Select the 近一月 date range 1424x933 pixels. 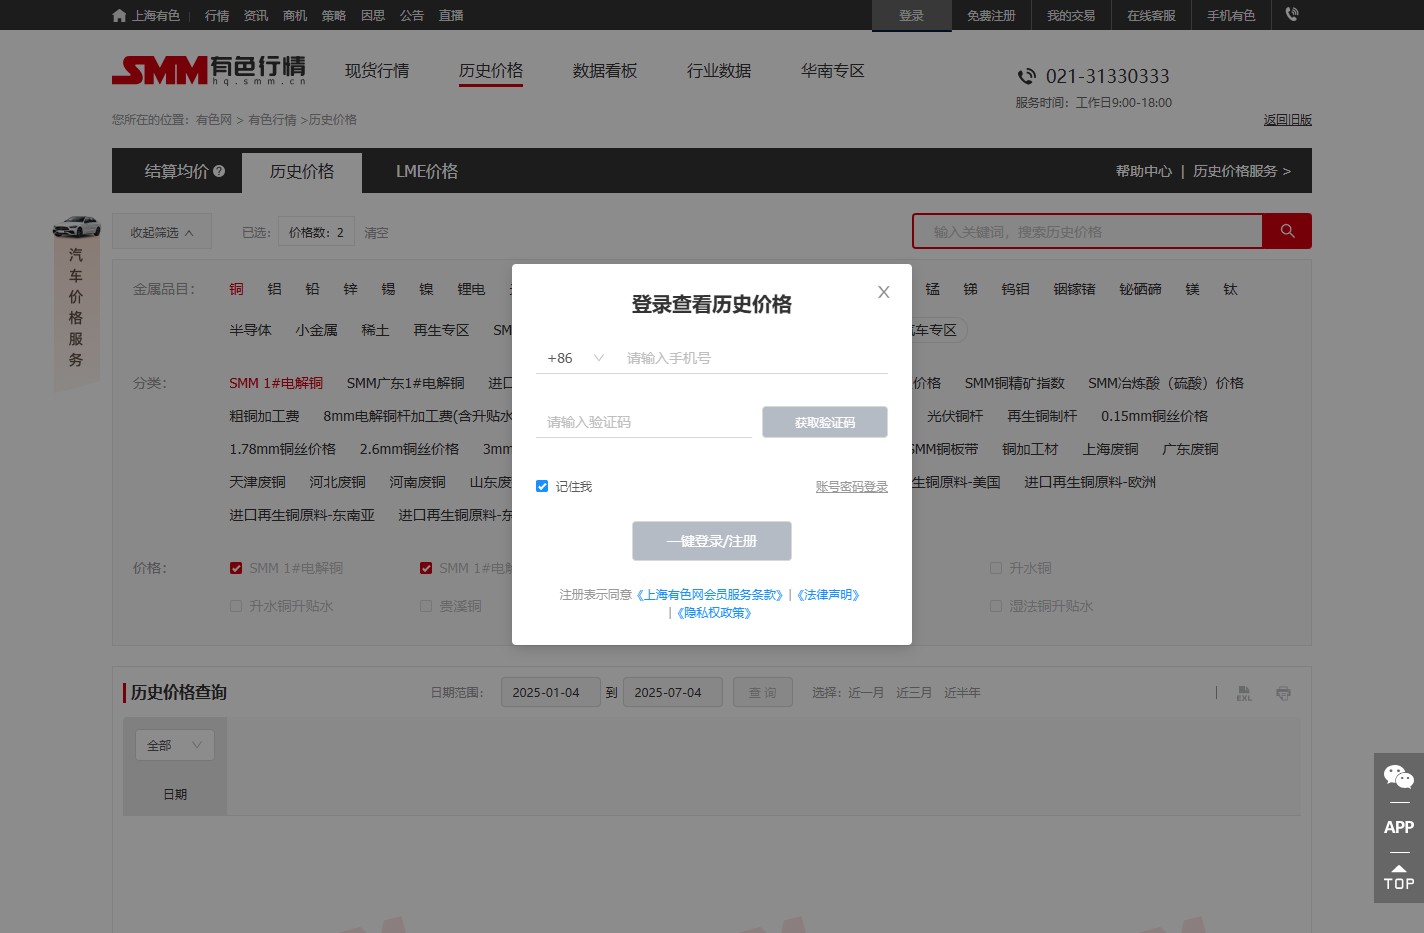(866, 693)
